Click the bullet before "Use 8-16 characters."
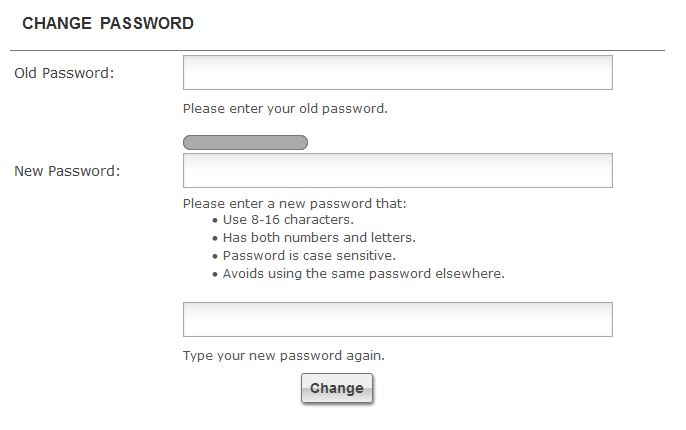The height and width of the screenshot is (430, 686). tap(215, 221)
